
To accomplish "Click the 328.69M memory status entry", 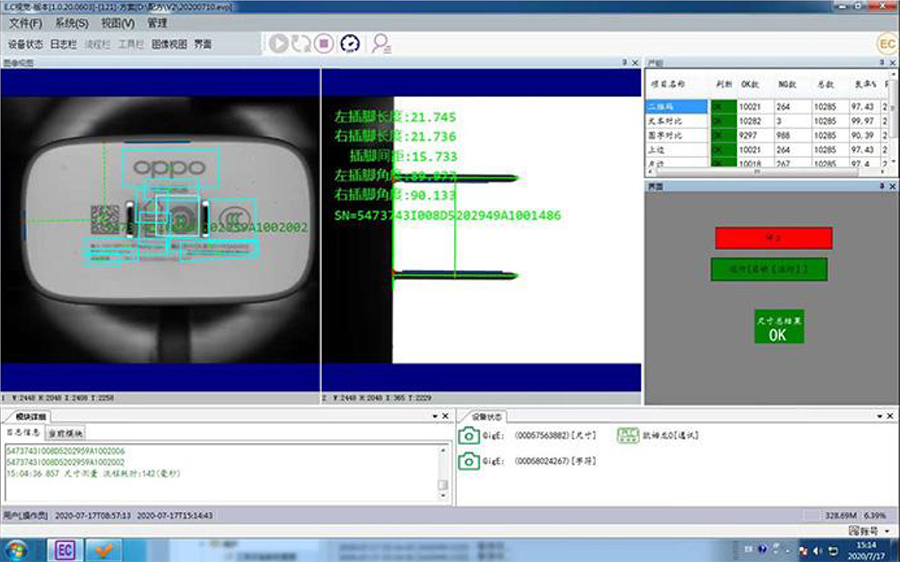I will point(841,516).
